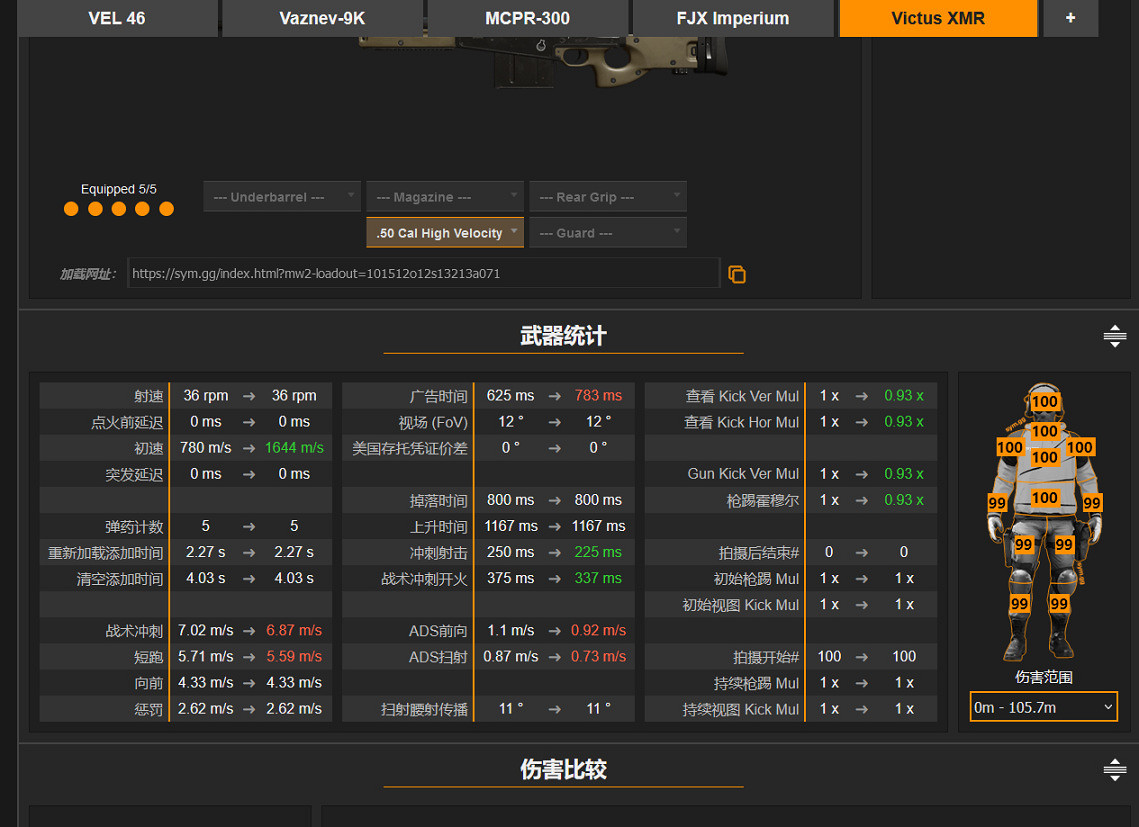
Task: Select the FJX Imperium tab
Action: [x=733, y=18]
